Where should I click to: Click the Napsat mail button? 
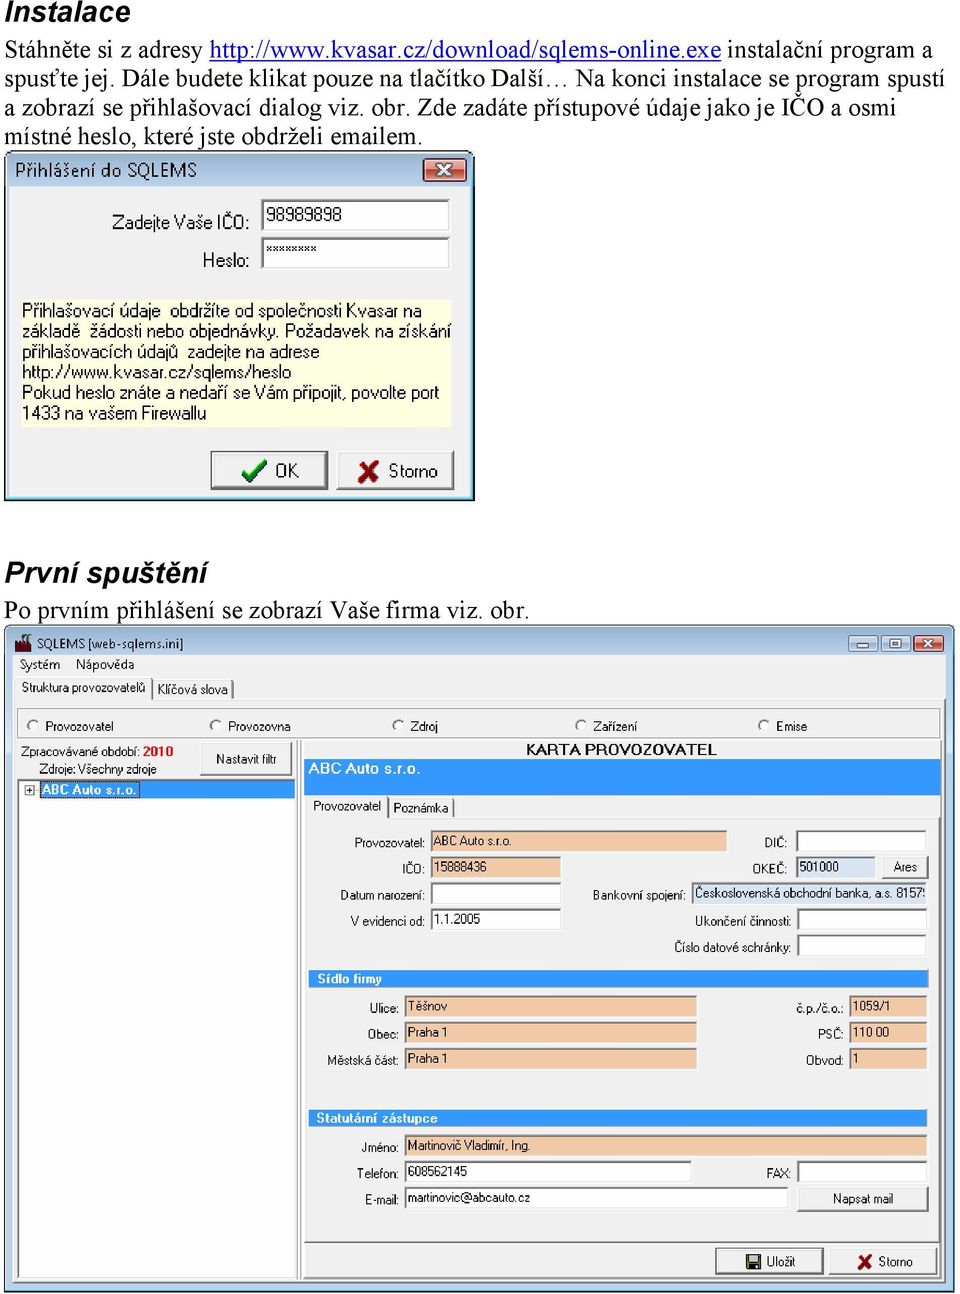(x=862, y=1198)
